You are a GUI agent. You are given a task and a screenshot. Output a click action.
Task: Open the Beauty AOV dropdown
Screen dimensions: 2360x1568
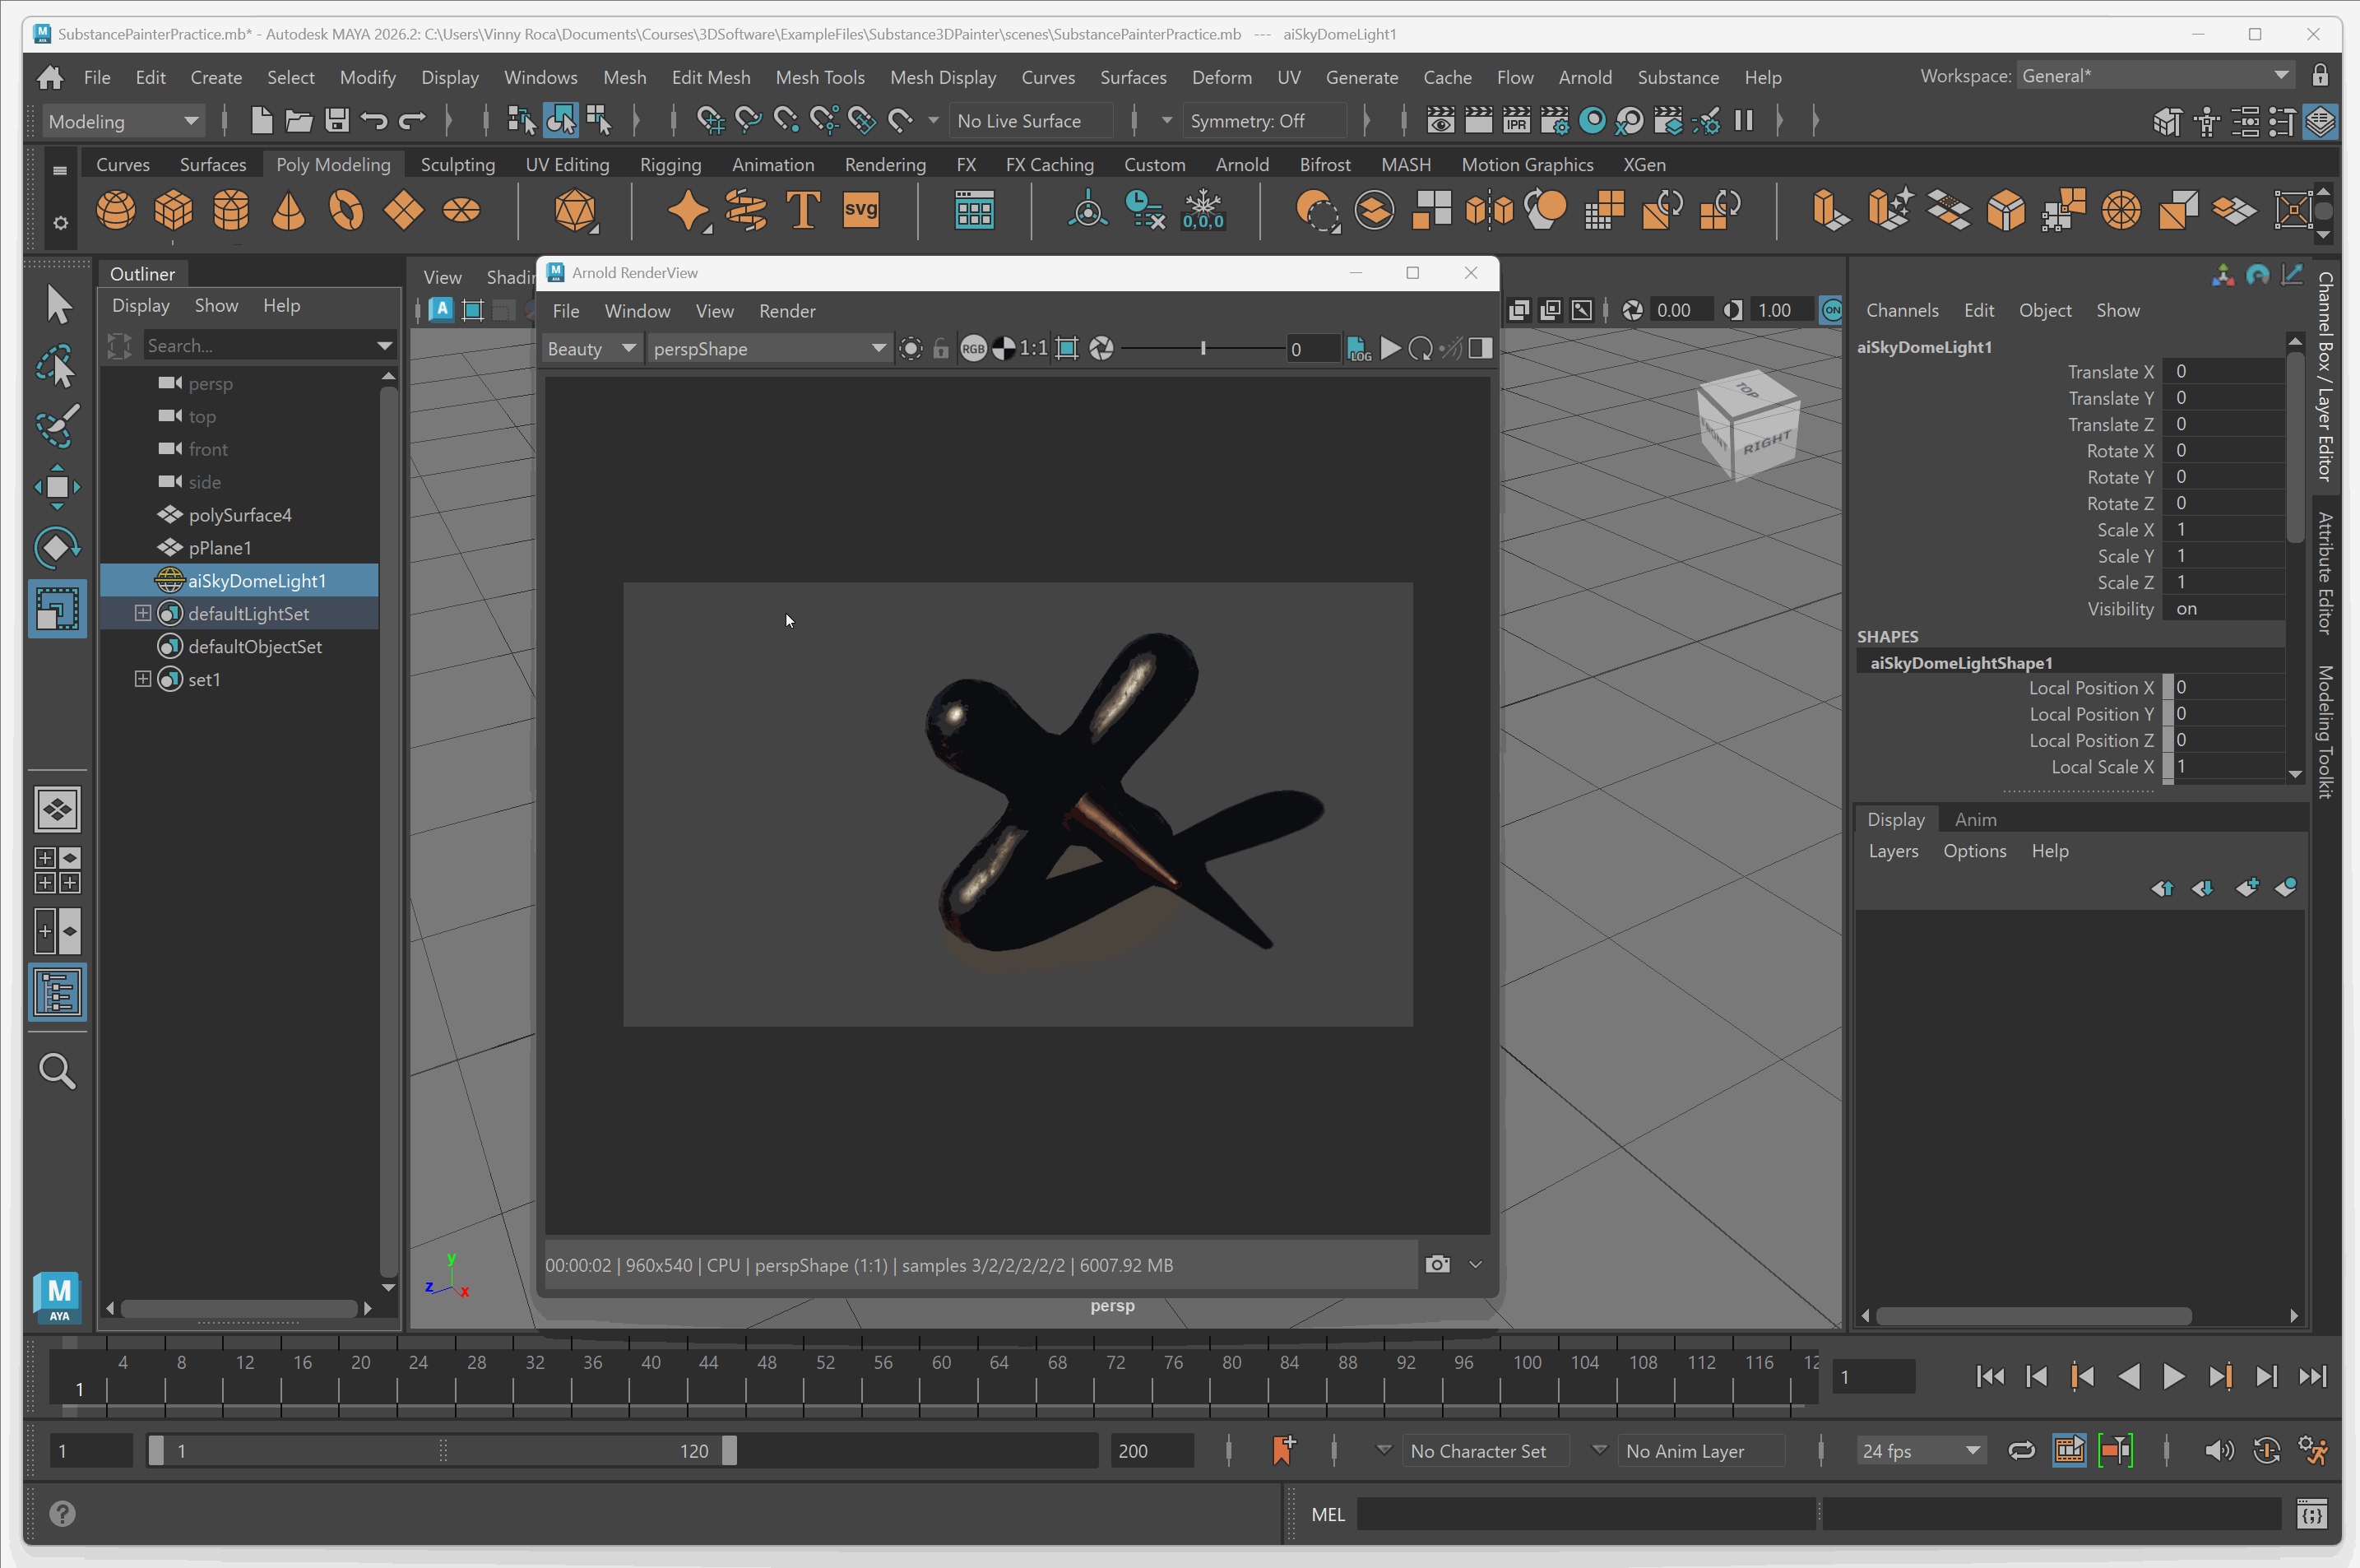point(591,348)
